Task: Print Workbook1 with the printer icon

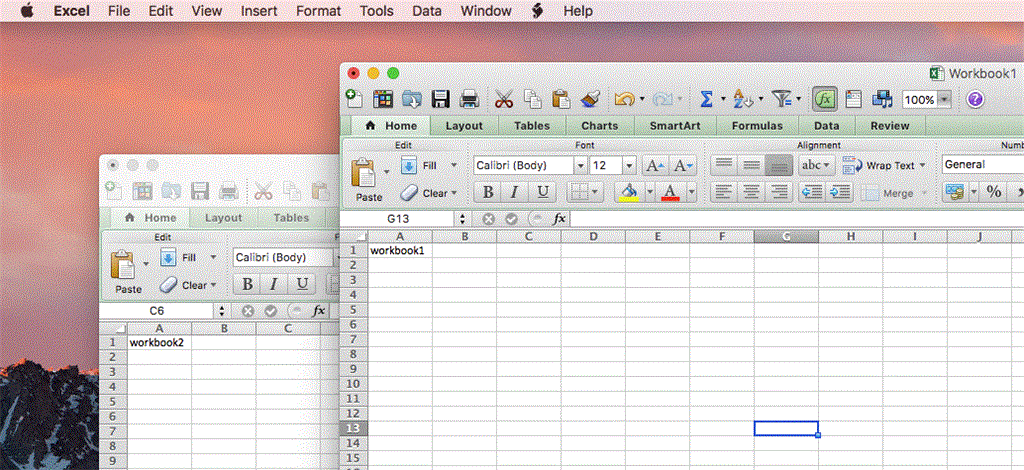Action: click(x=470, y=99)
